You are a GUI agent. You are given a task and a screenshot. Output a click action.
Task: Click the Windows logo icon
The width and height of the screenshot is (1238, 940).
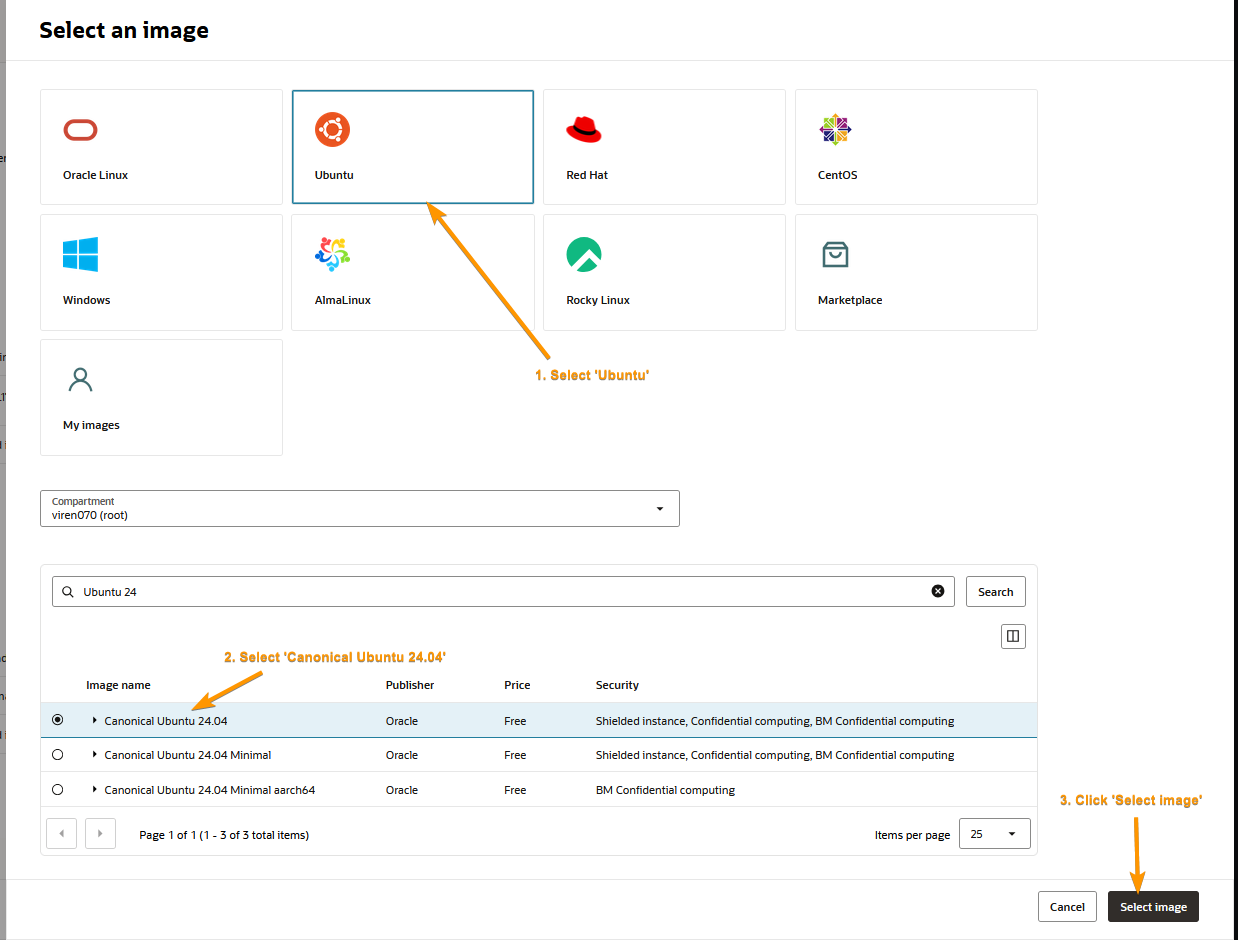click(80, 255)
